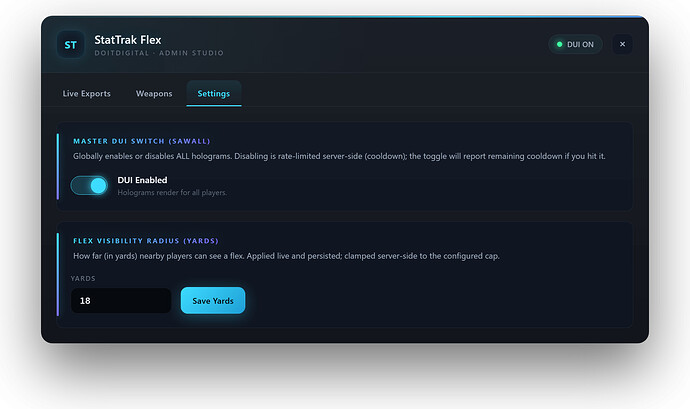Click the 'How far (in yards)' description
Image resolution: width=690 pixels, height=409 pixels.
286,256
